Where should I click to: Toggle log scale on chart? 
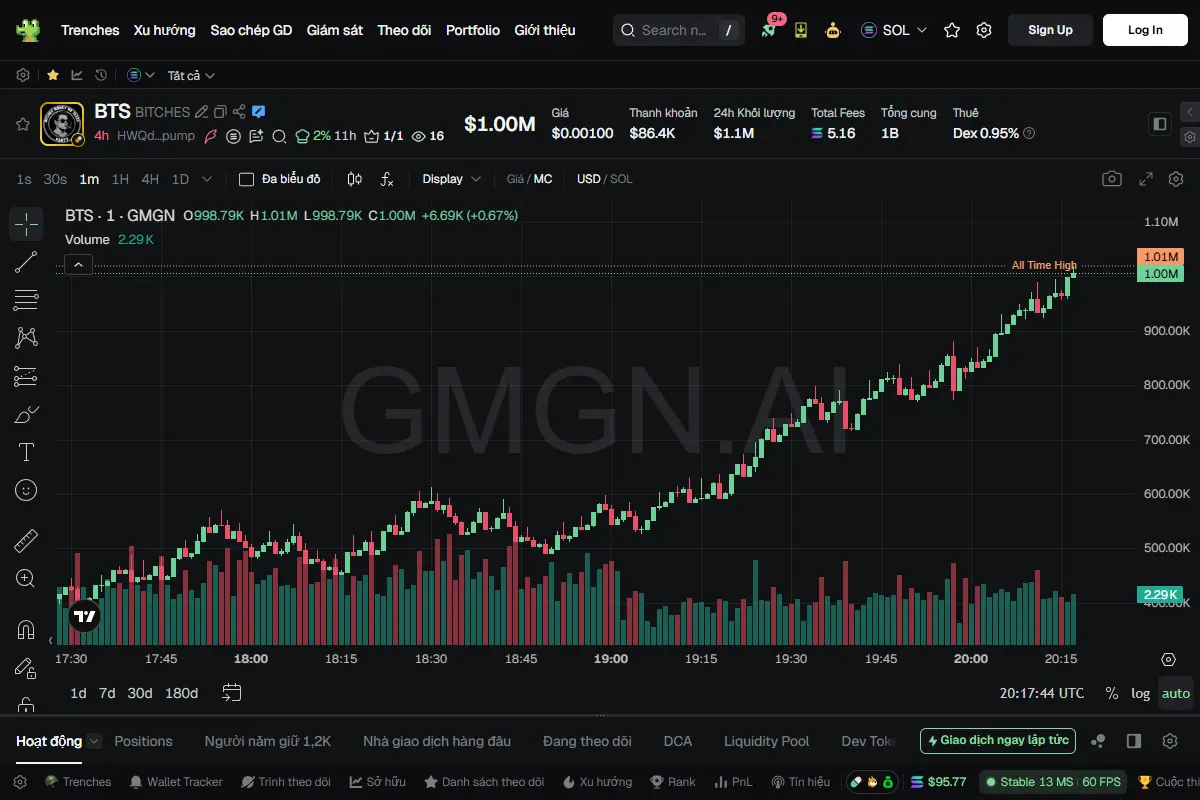pyautogui.click(x=1140, y=693)
